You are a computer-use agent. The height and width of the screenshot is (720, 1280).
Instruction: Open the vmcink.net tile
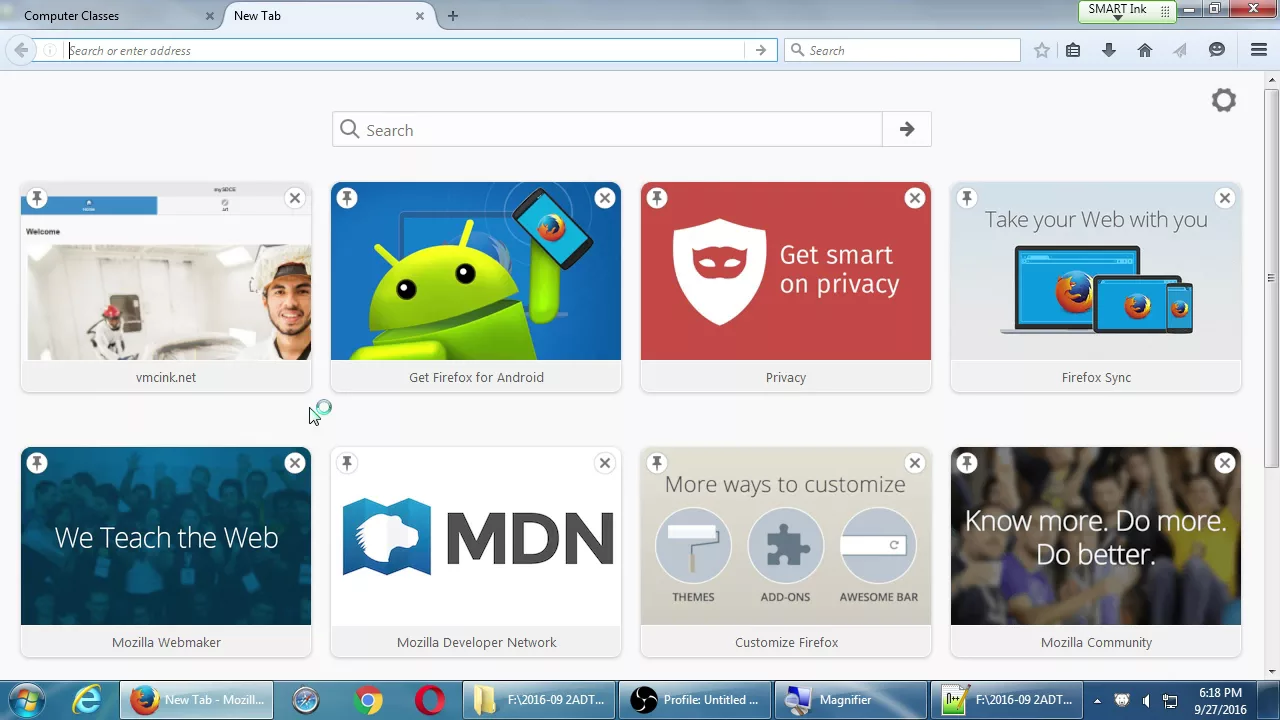[166, 287]
